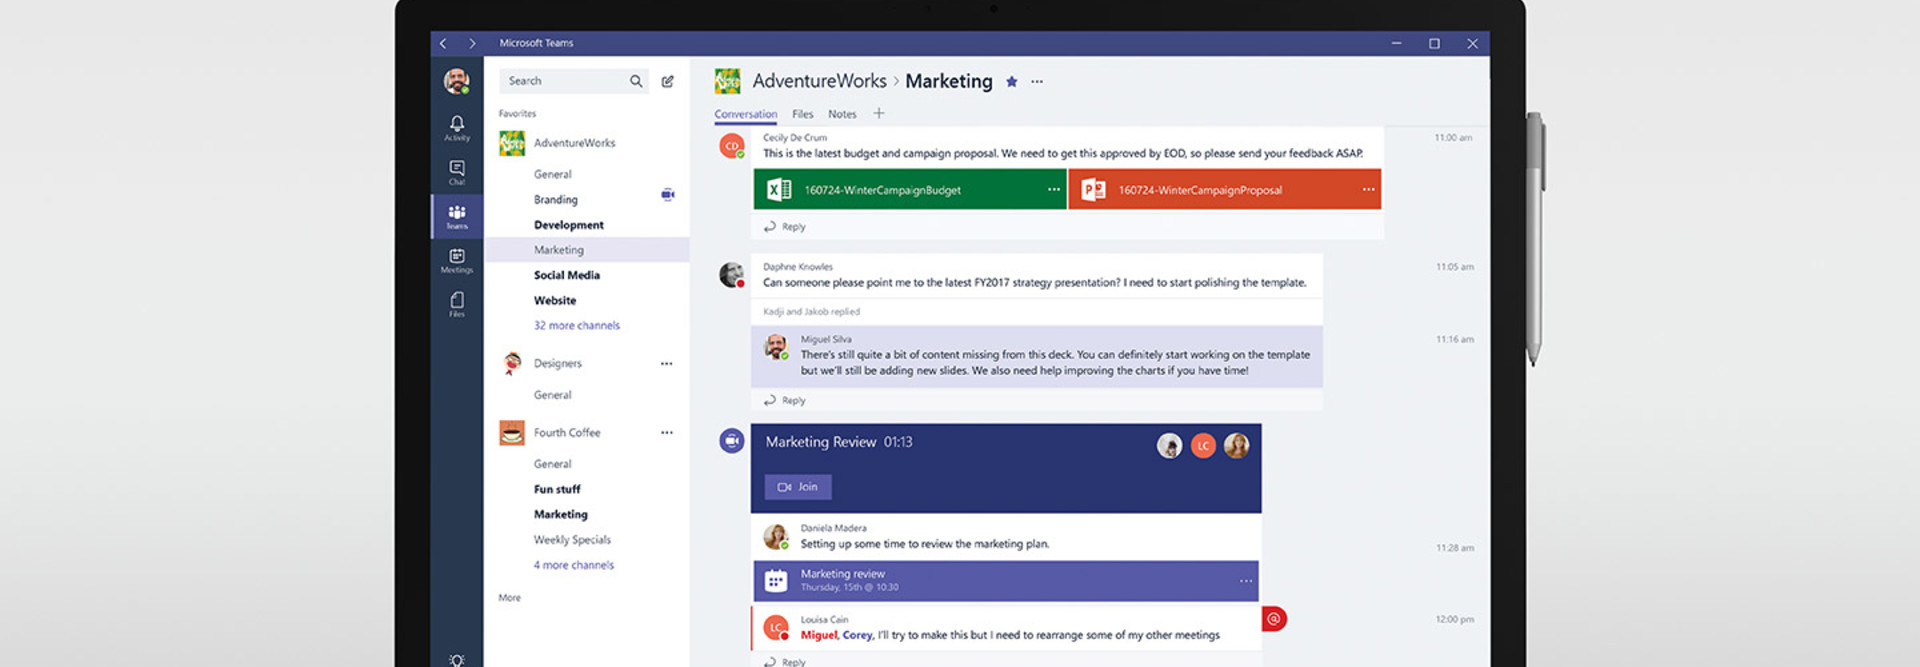Open the Meetings calendar icon
1920x667 pixels.
tap(457, 260)
